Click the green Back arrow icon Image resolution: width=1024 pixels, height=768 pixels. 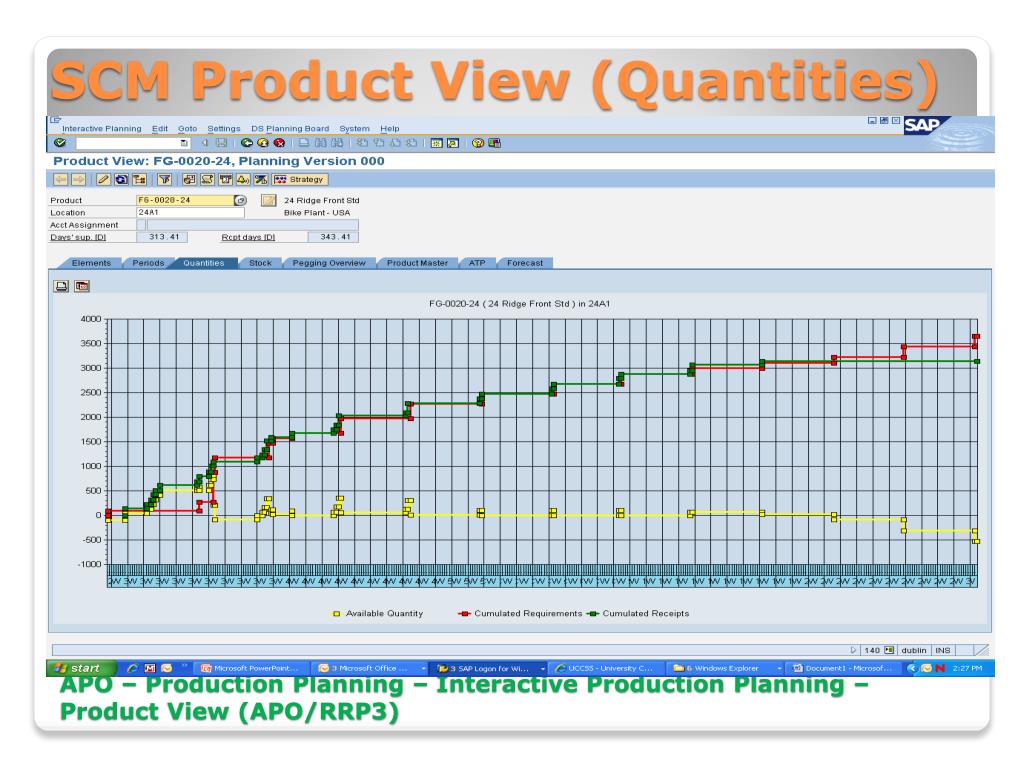246,143
